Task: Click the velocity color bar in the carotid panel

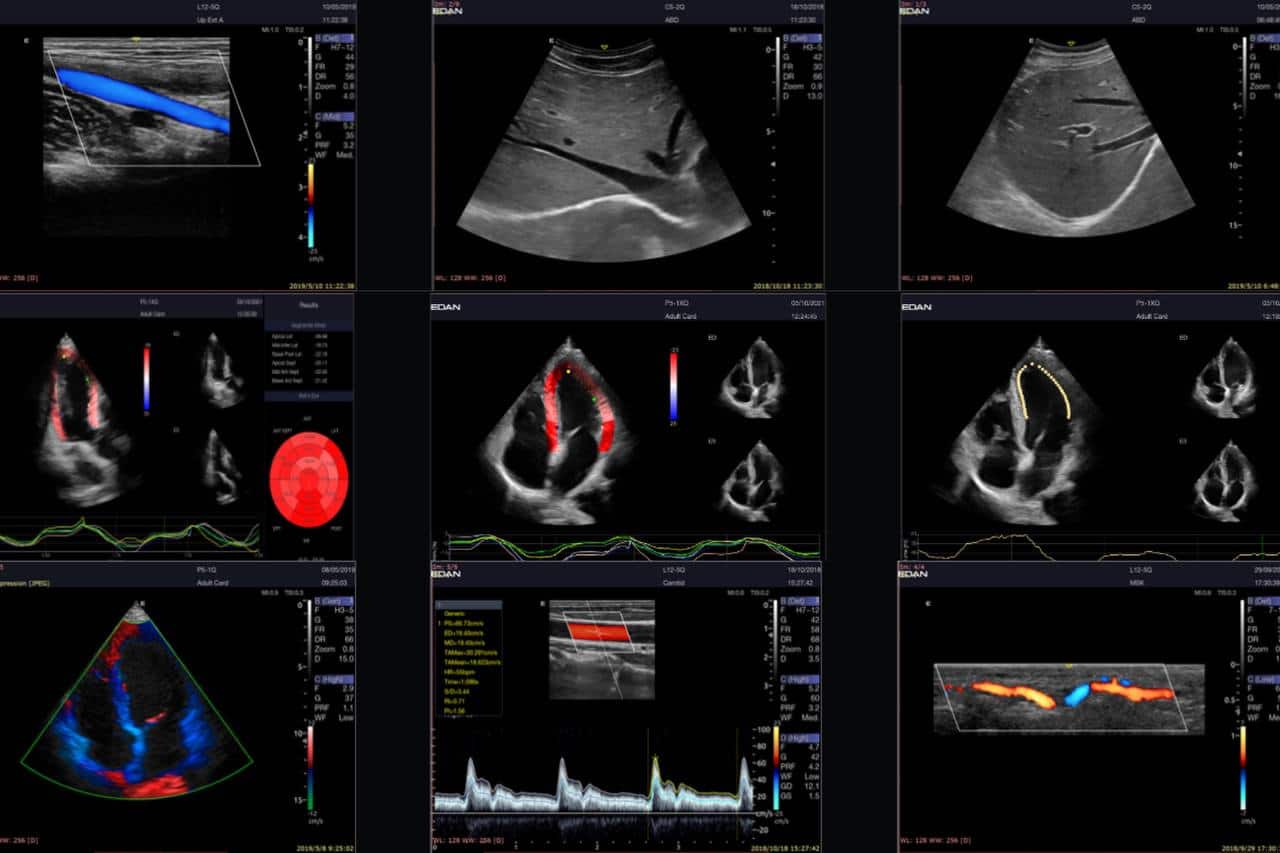Action: point(775,768)
